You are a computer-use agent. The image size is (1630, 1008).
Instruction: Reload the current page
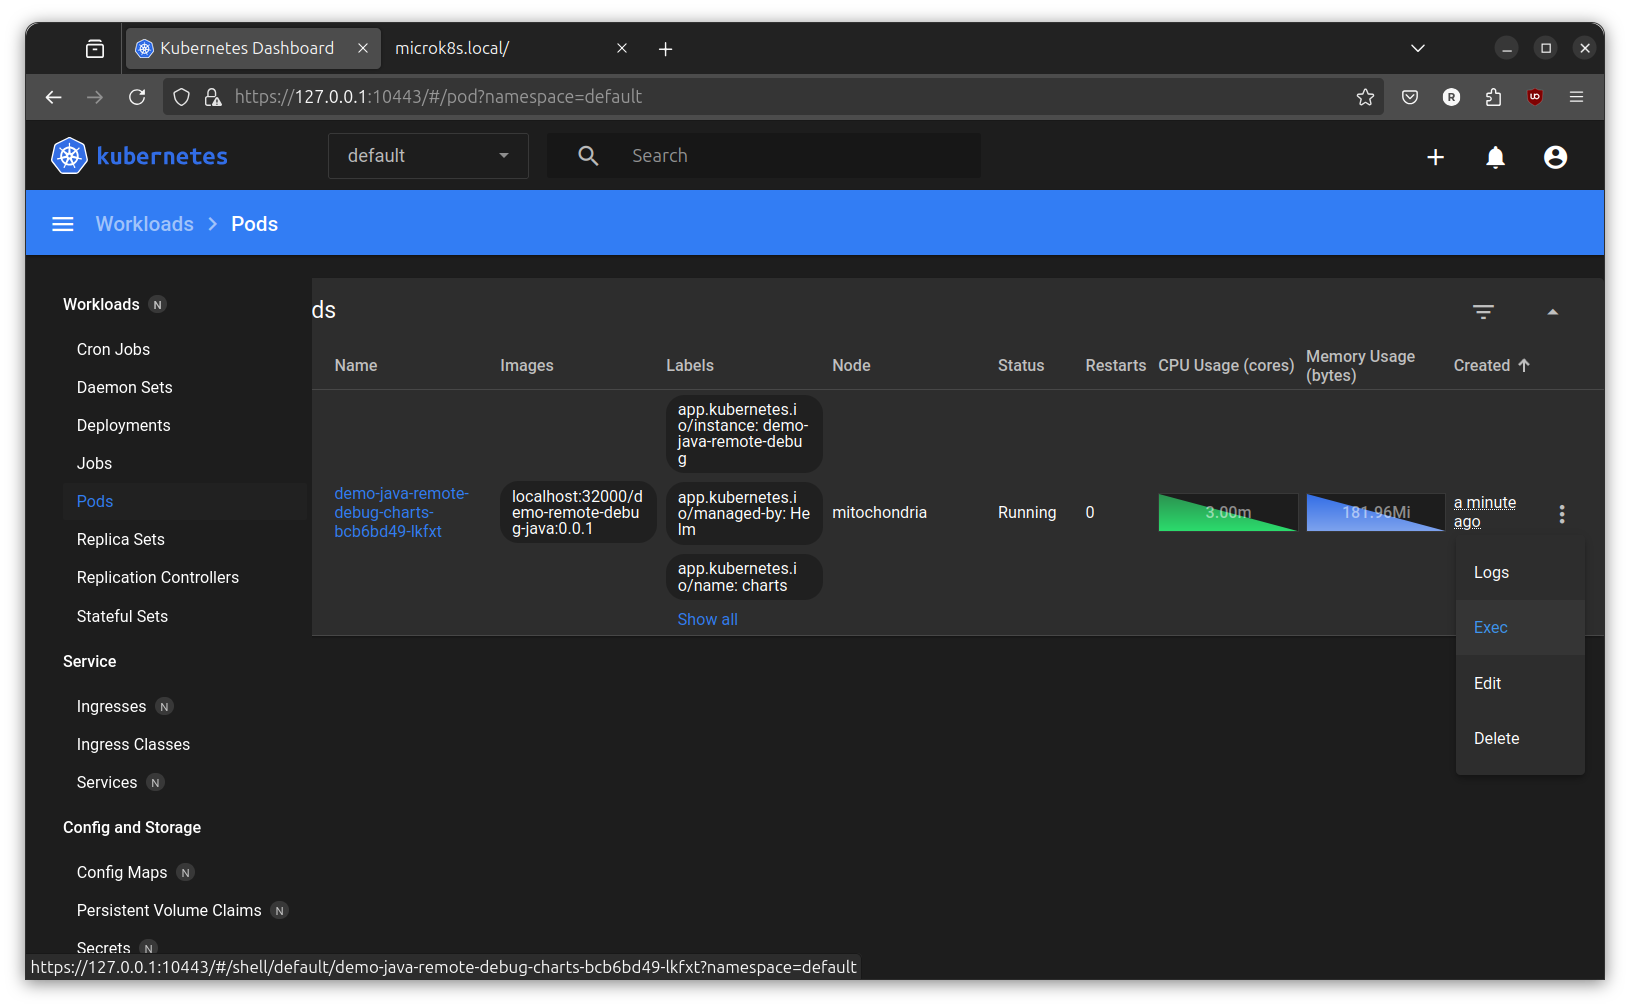click(x=137, y=97)
